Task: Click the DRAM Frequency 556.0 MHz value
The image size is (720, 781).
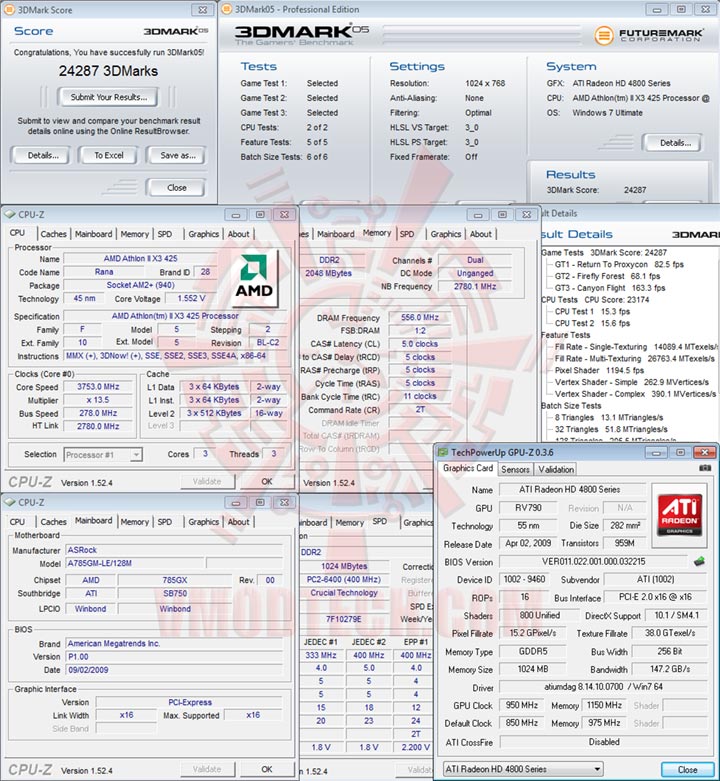Action: 420,317
